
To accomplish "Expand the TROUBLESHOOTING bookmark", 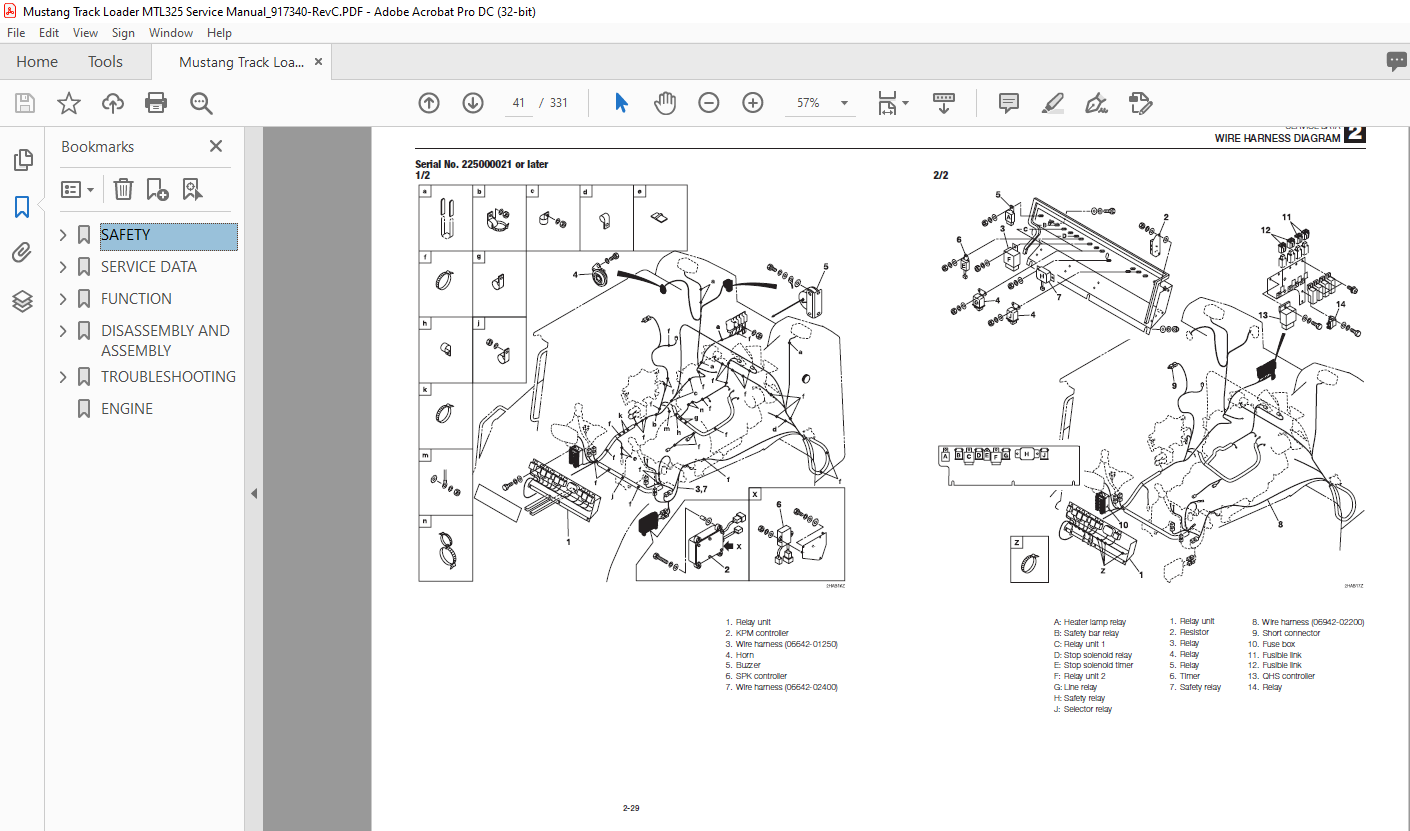I will click(x=63, y=377).
